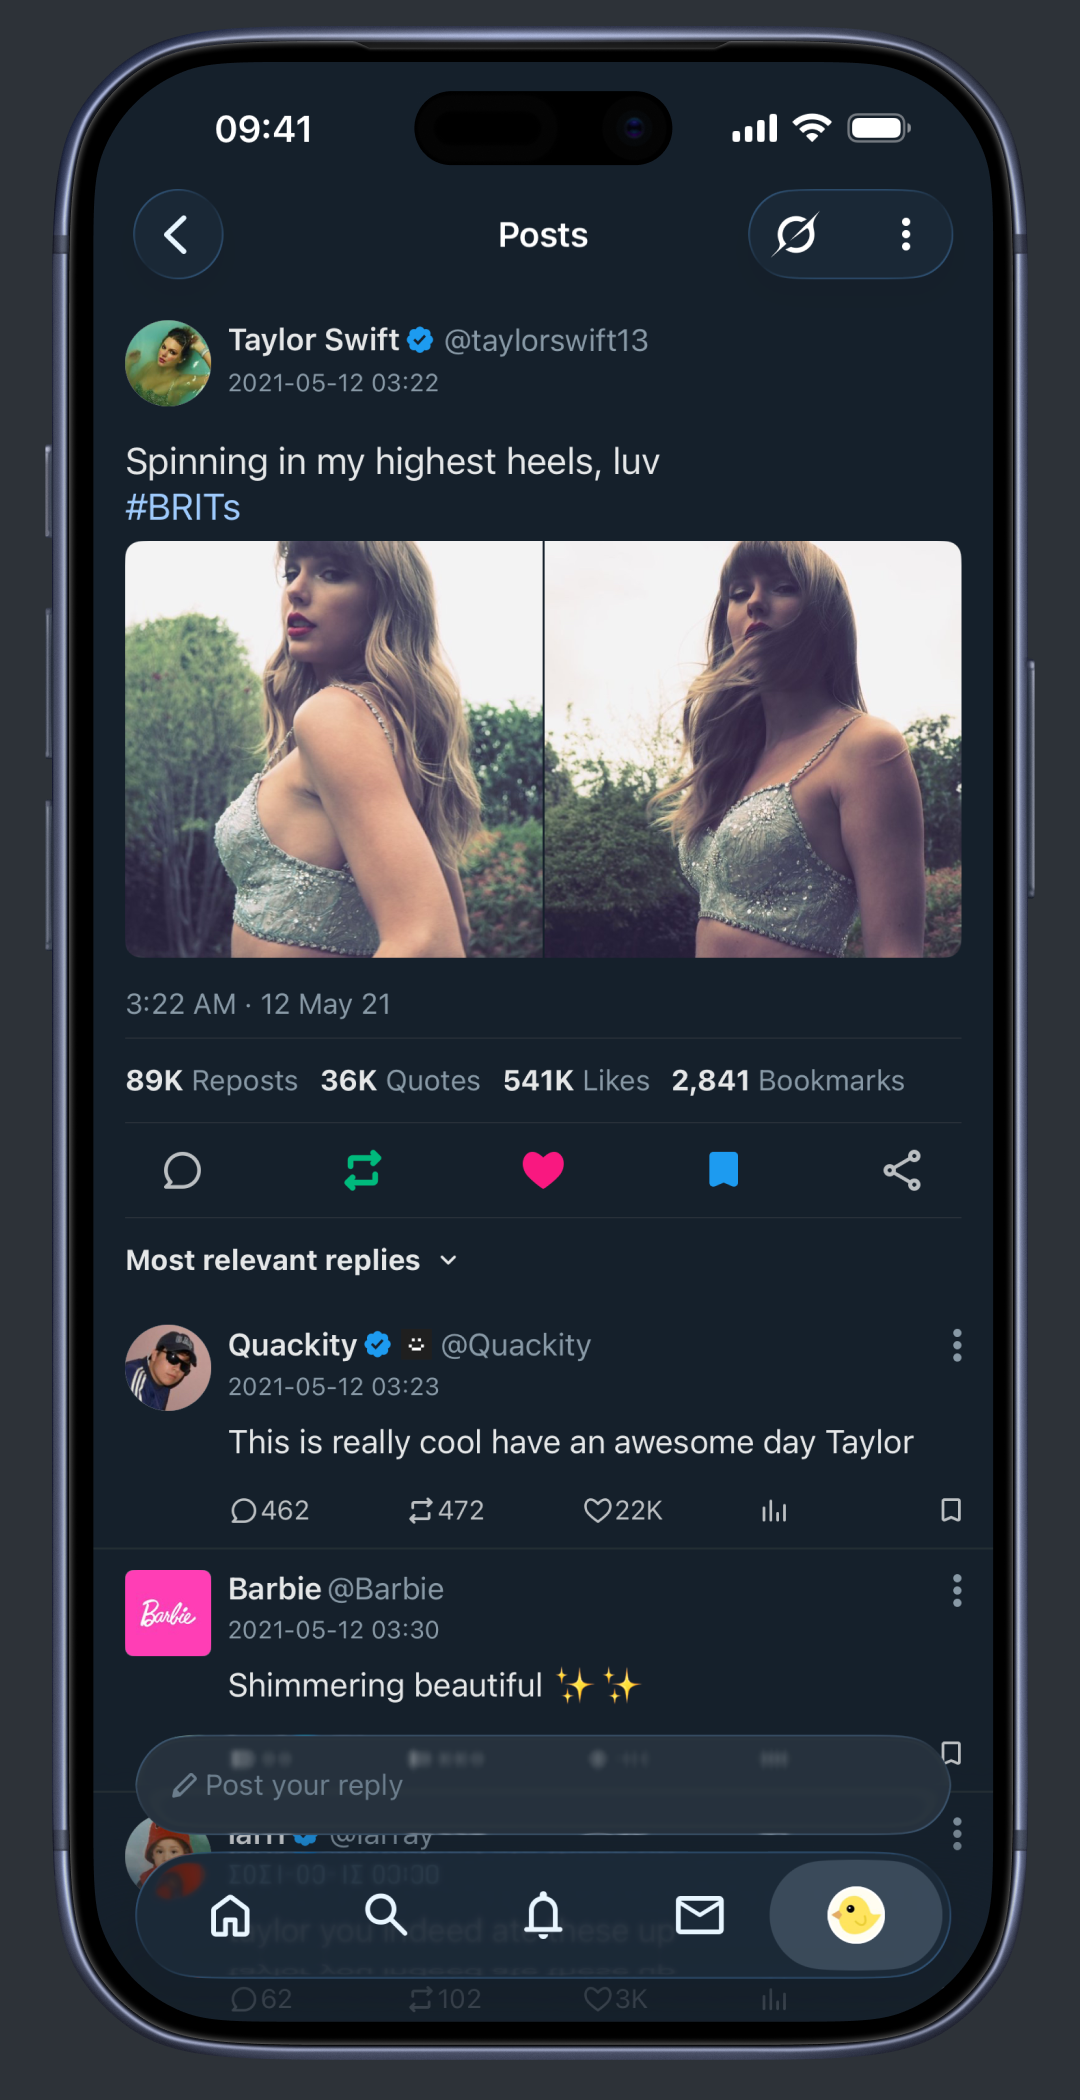This screenshot has height=2100, width=1080.
Task: Repost Taylor Swift's post
Action: pos(362,1170)
